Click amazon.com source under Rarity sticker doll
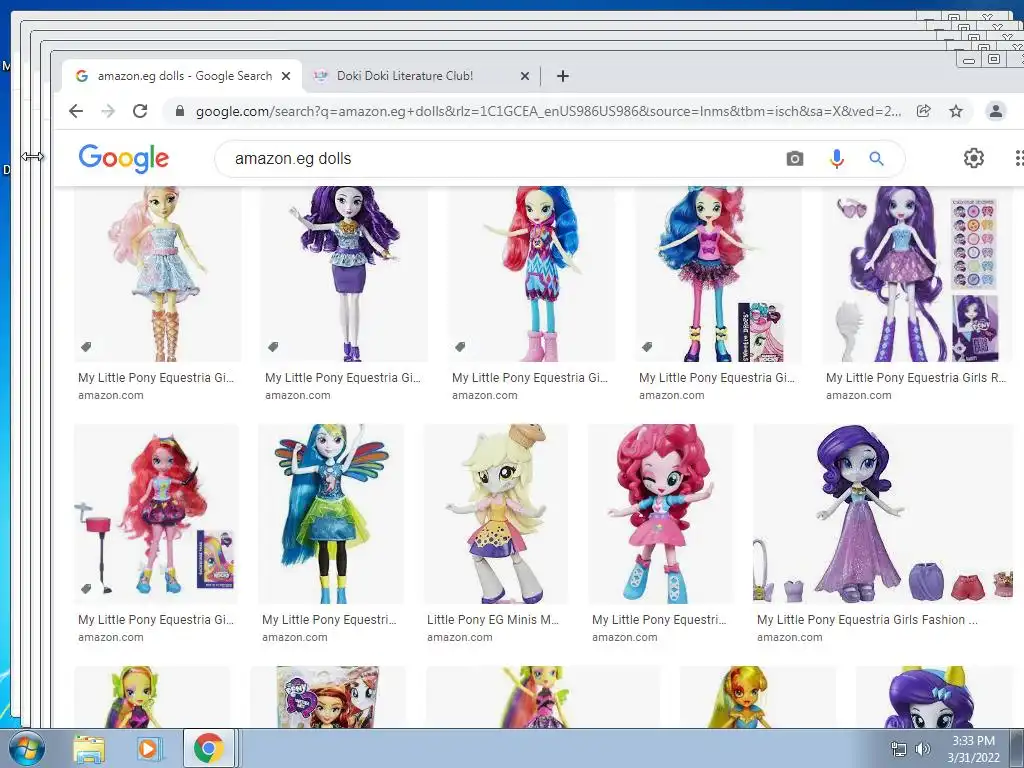Image resolution: width=1024 pixels, height=768 pixels. (858, 395)
